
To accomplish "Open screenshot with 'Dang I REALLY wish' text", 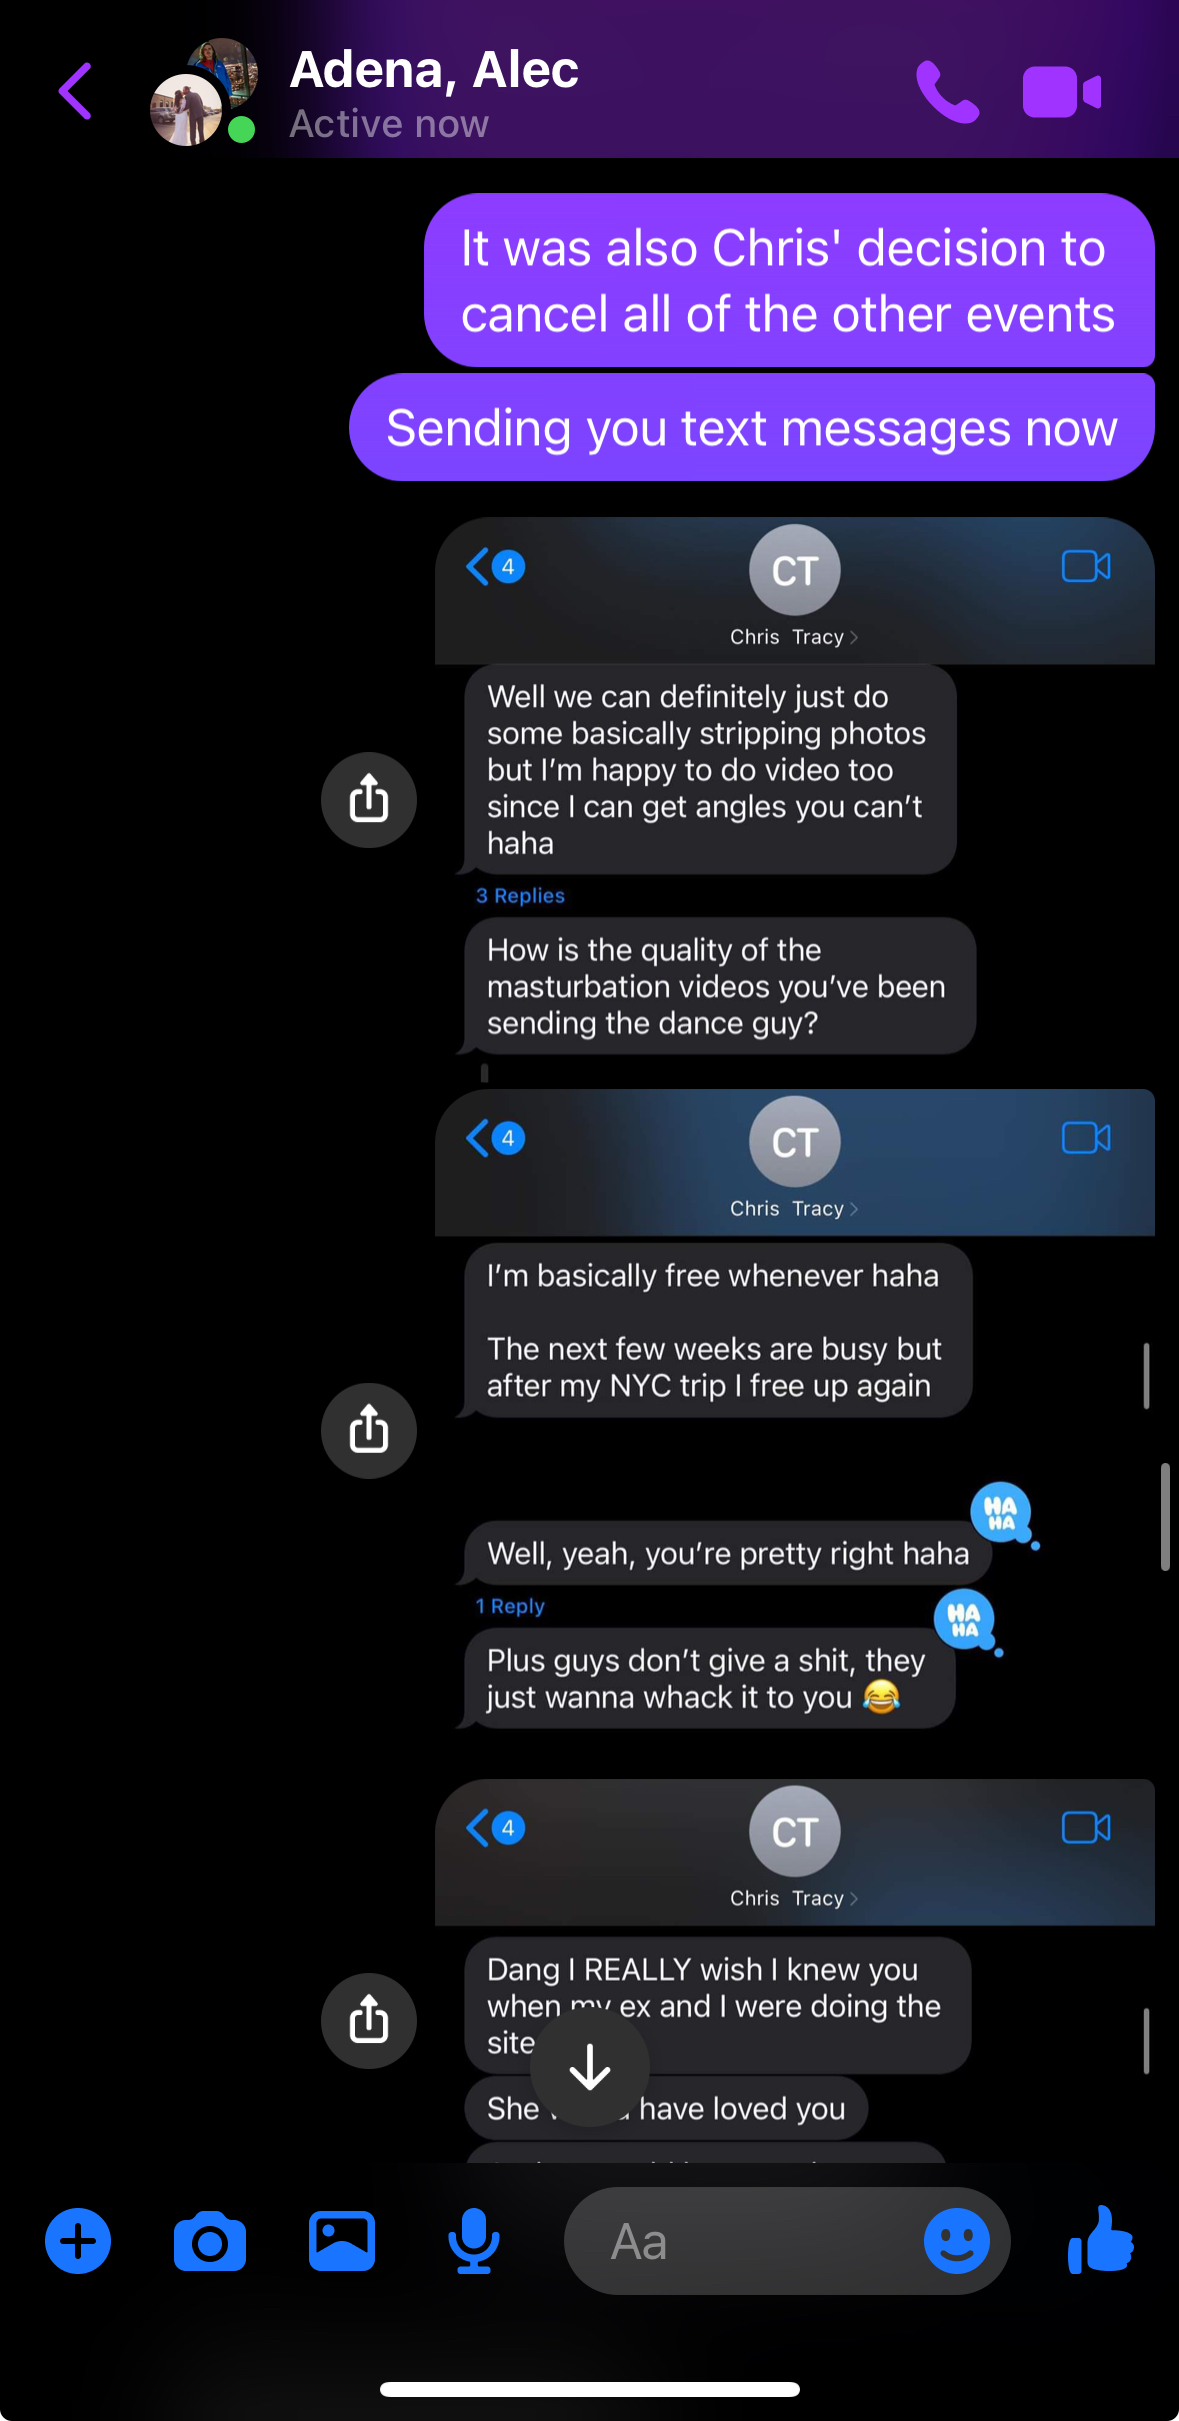I will coord(795,1970).
